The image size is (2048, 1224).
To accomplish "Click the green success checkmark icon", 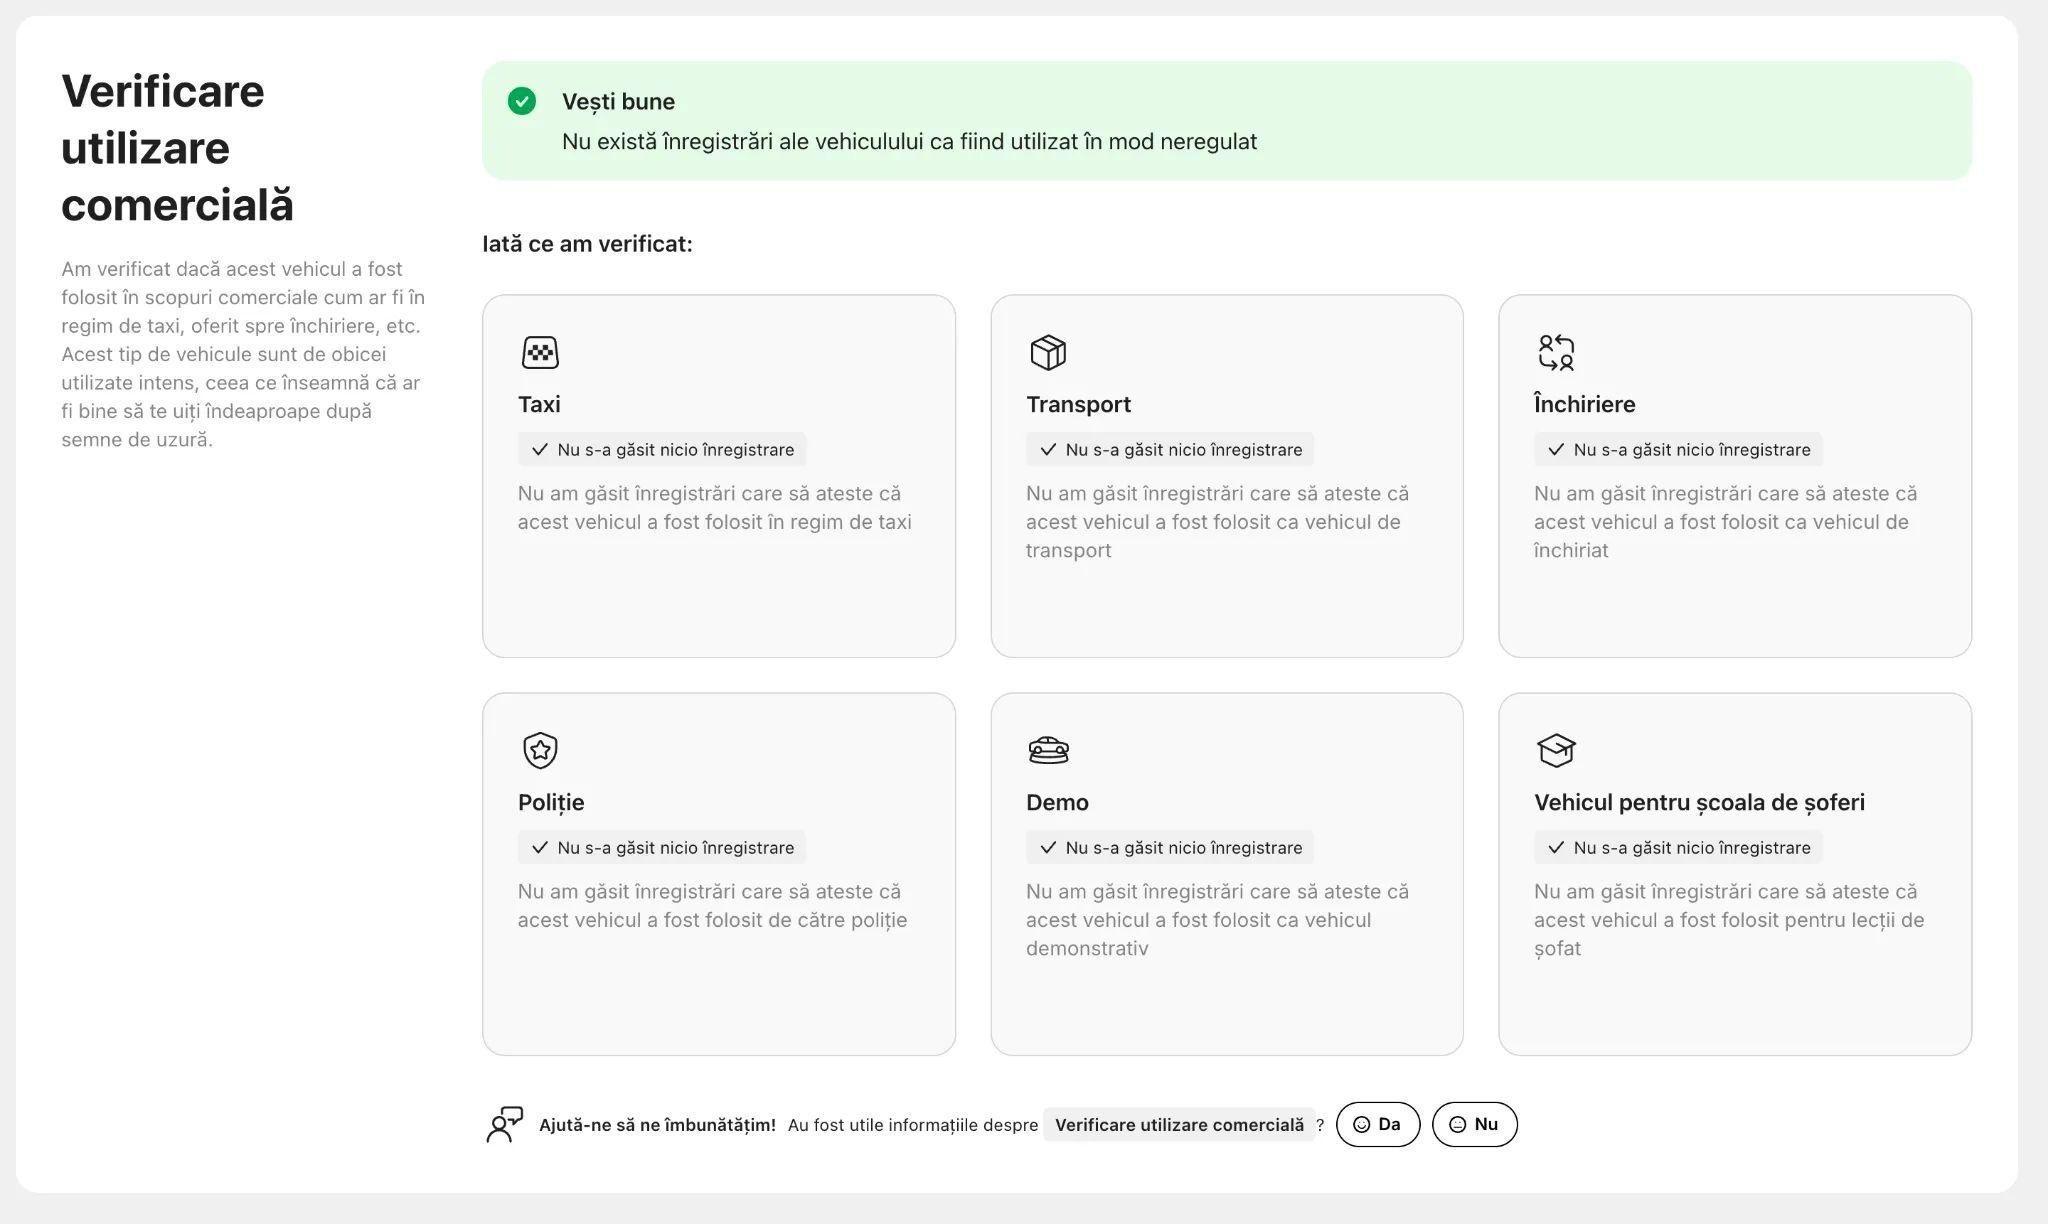I will click(x=522, y=101).
